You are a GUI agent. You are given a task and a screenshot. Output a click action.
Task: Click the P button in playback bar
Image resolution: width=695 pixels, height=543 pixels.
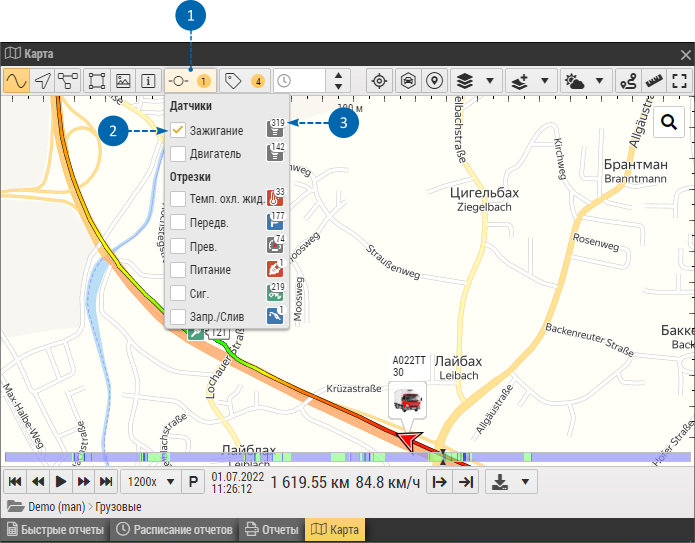[193, 482]
